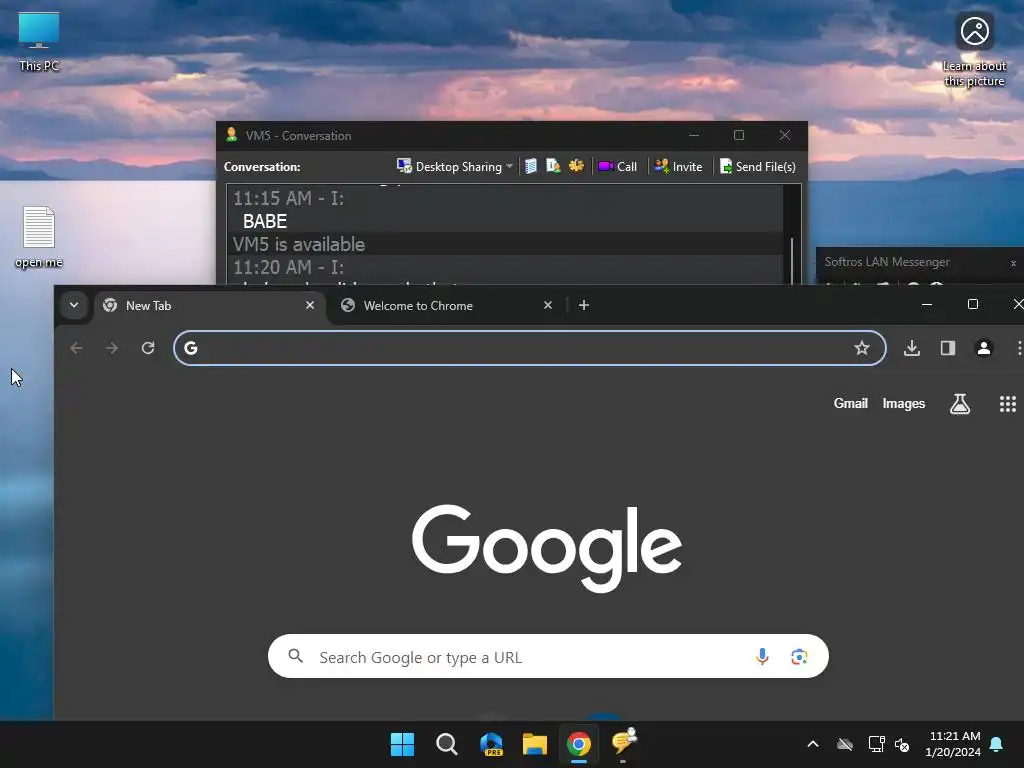Open Chrome tab search dropdown
The width and height of the screenshot is (1024, 768).
pos(74,305)
